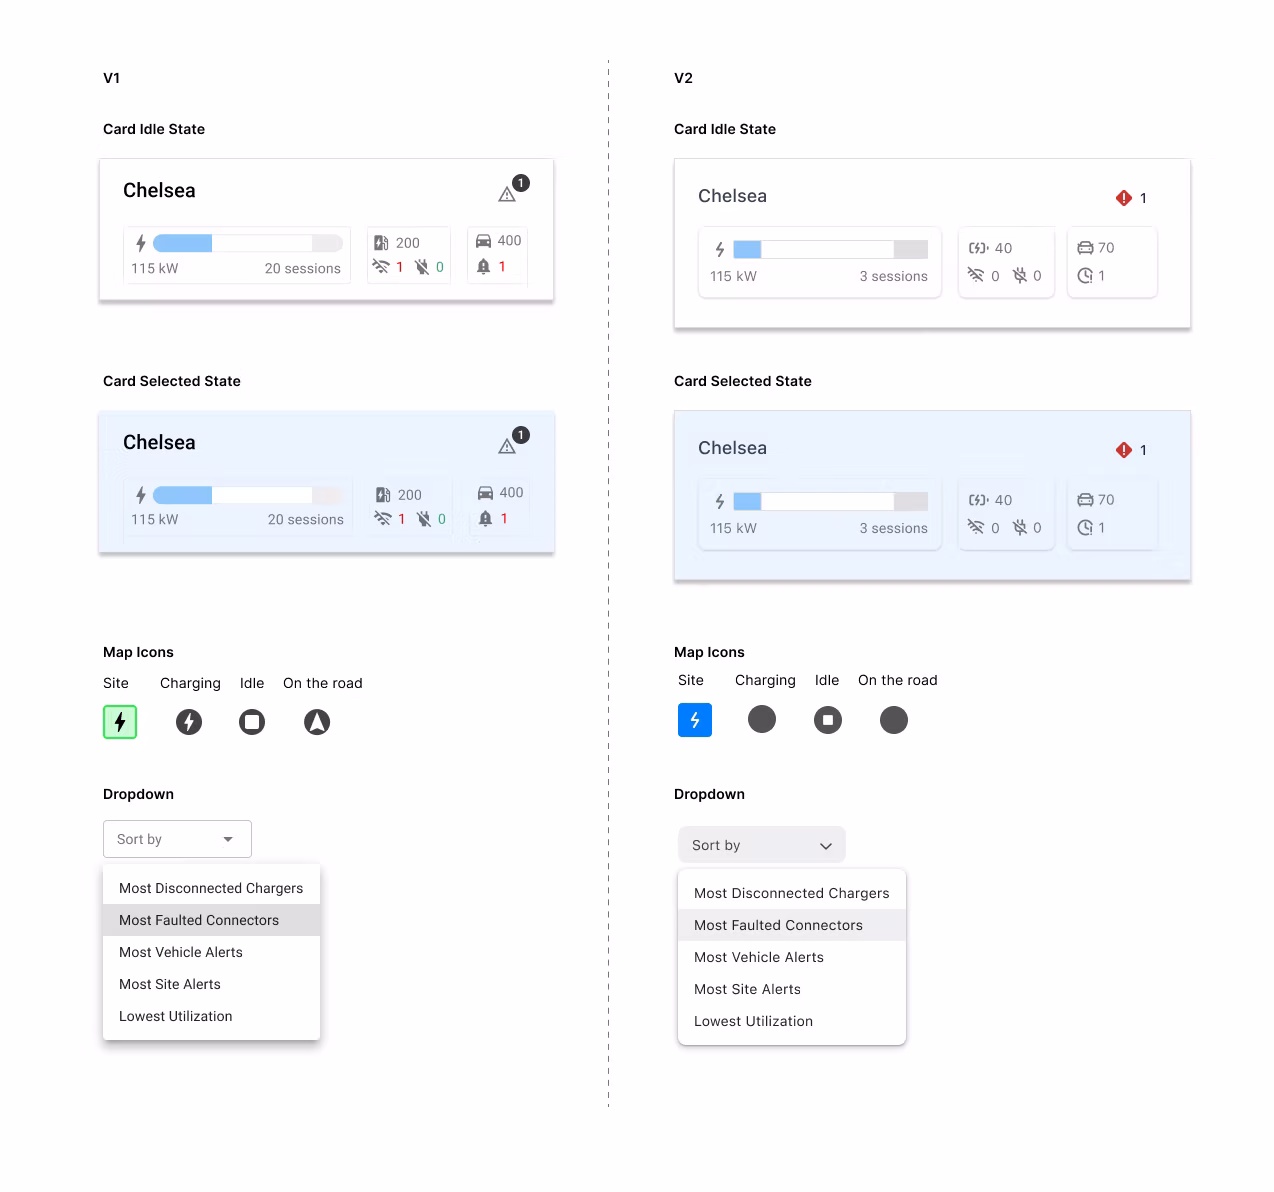Viewport: 1274px width, 1192px height.
Task: Click the V2 On the road grey circle icon
Action: click(894, 720)
